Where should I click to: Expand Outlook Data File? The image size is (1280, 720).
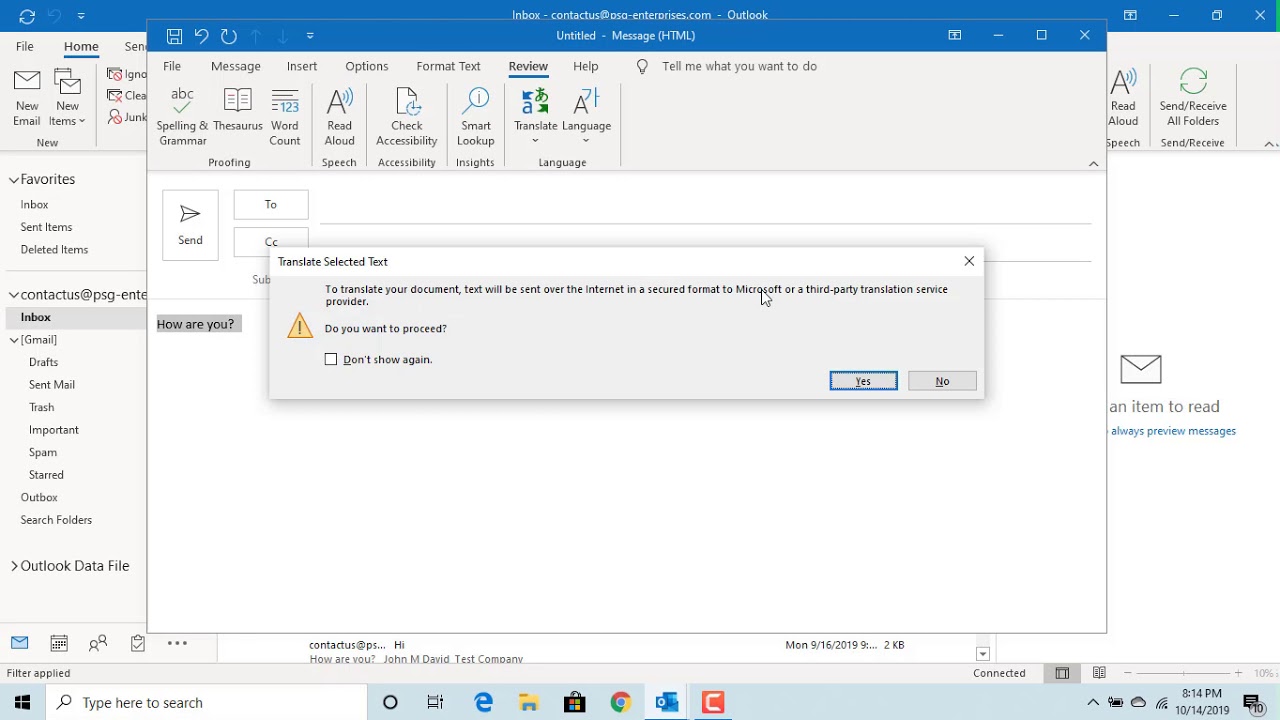coord(14,566)
